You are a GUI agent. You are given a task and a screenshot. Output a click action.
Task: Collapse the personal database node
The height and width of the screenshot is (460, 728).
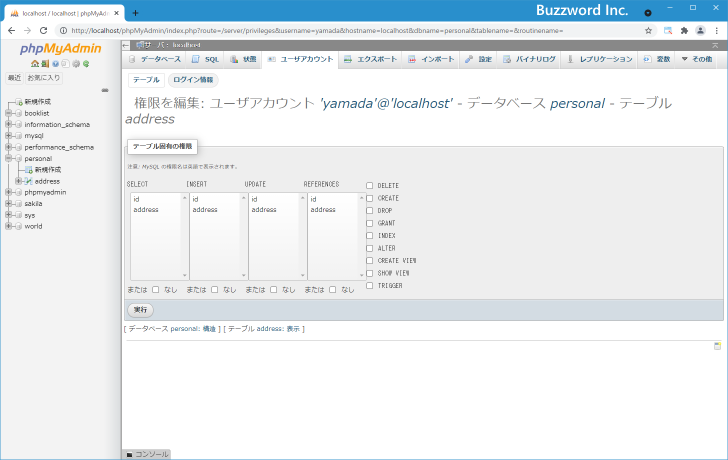click(x=8, y=158)
